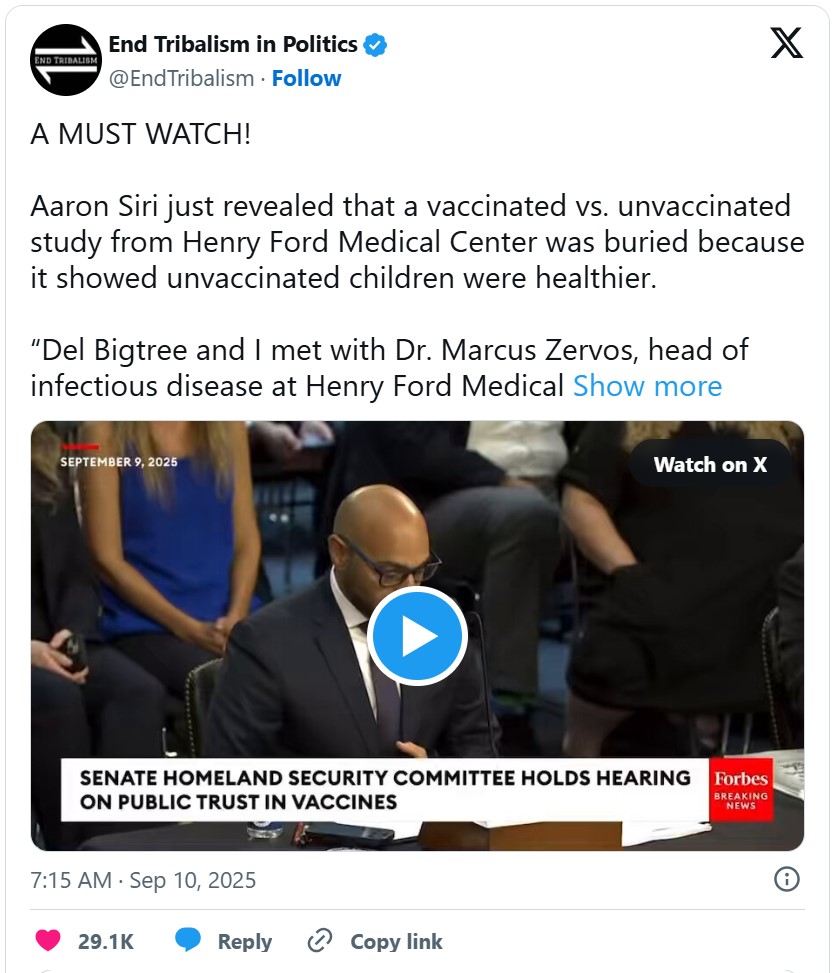
Task: Click the @EndTribalism handle
Action: (x=181, y=78)
